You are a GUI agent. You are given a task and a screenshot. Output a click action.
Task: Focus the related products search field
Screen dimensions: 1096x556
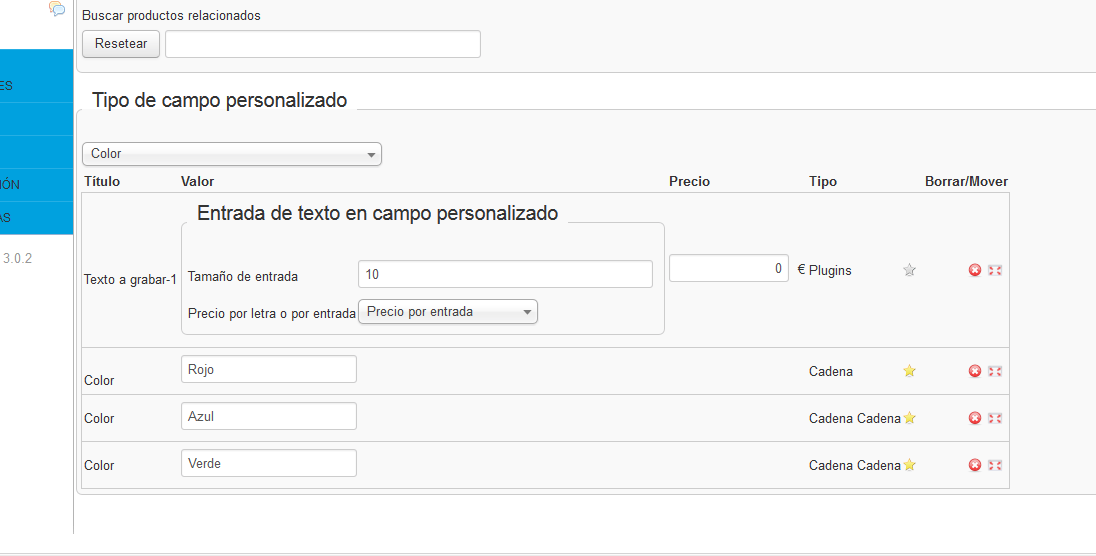coord(323,43)
